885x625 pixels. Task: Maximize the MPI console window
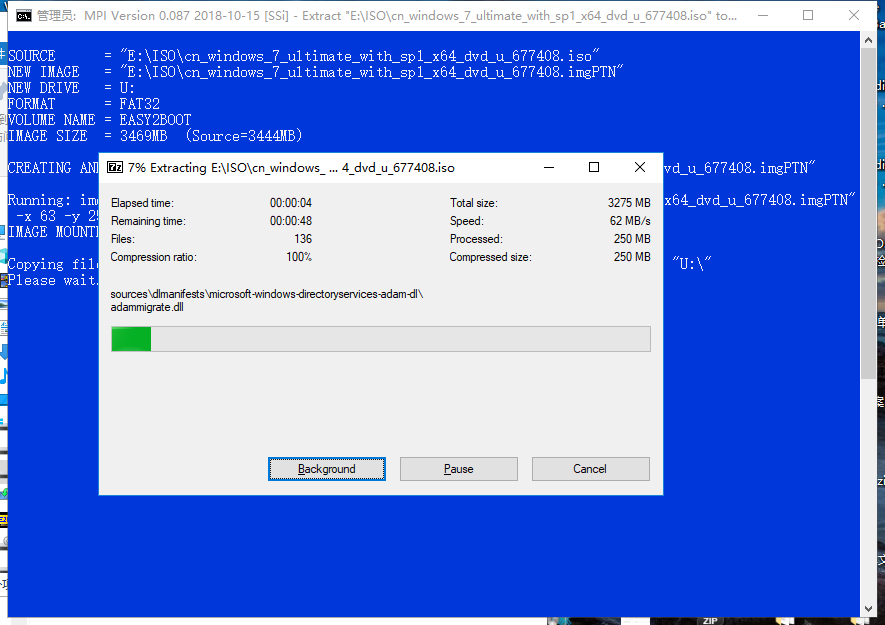808,15
